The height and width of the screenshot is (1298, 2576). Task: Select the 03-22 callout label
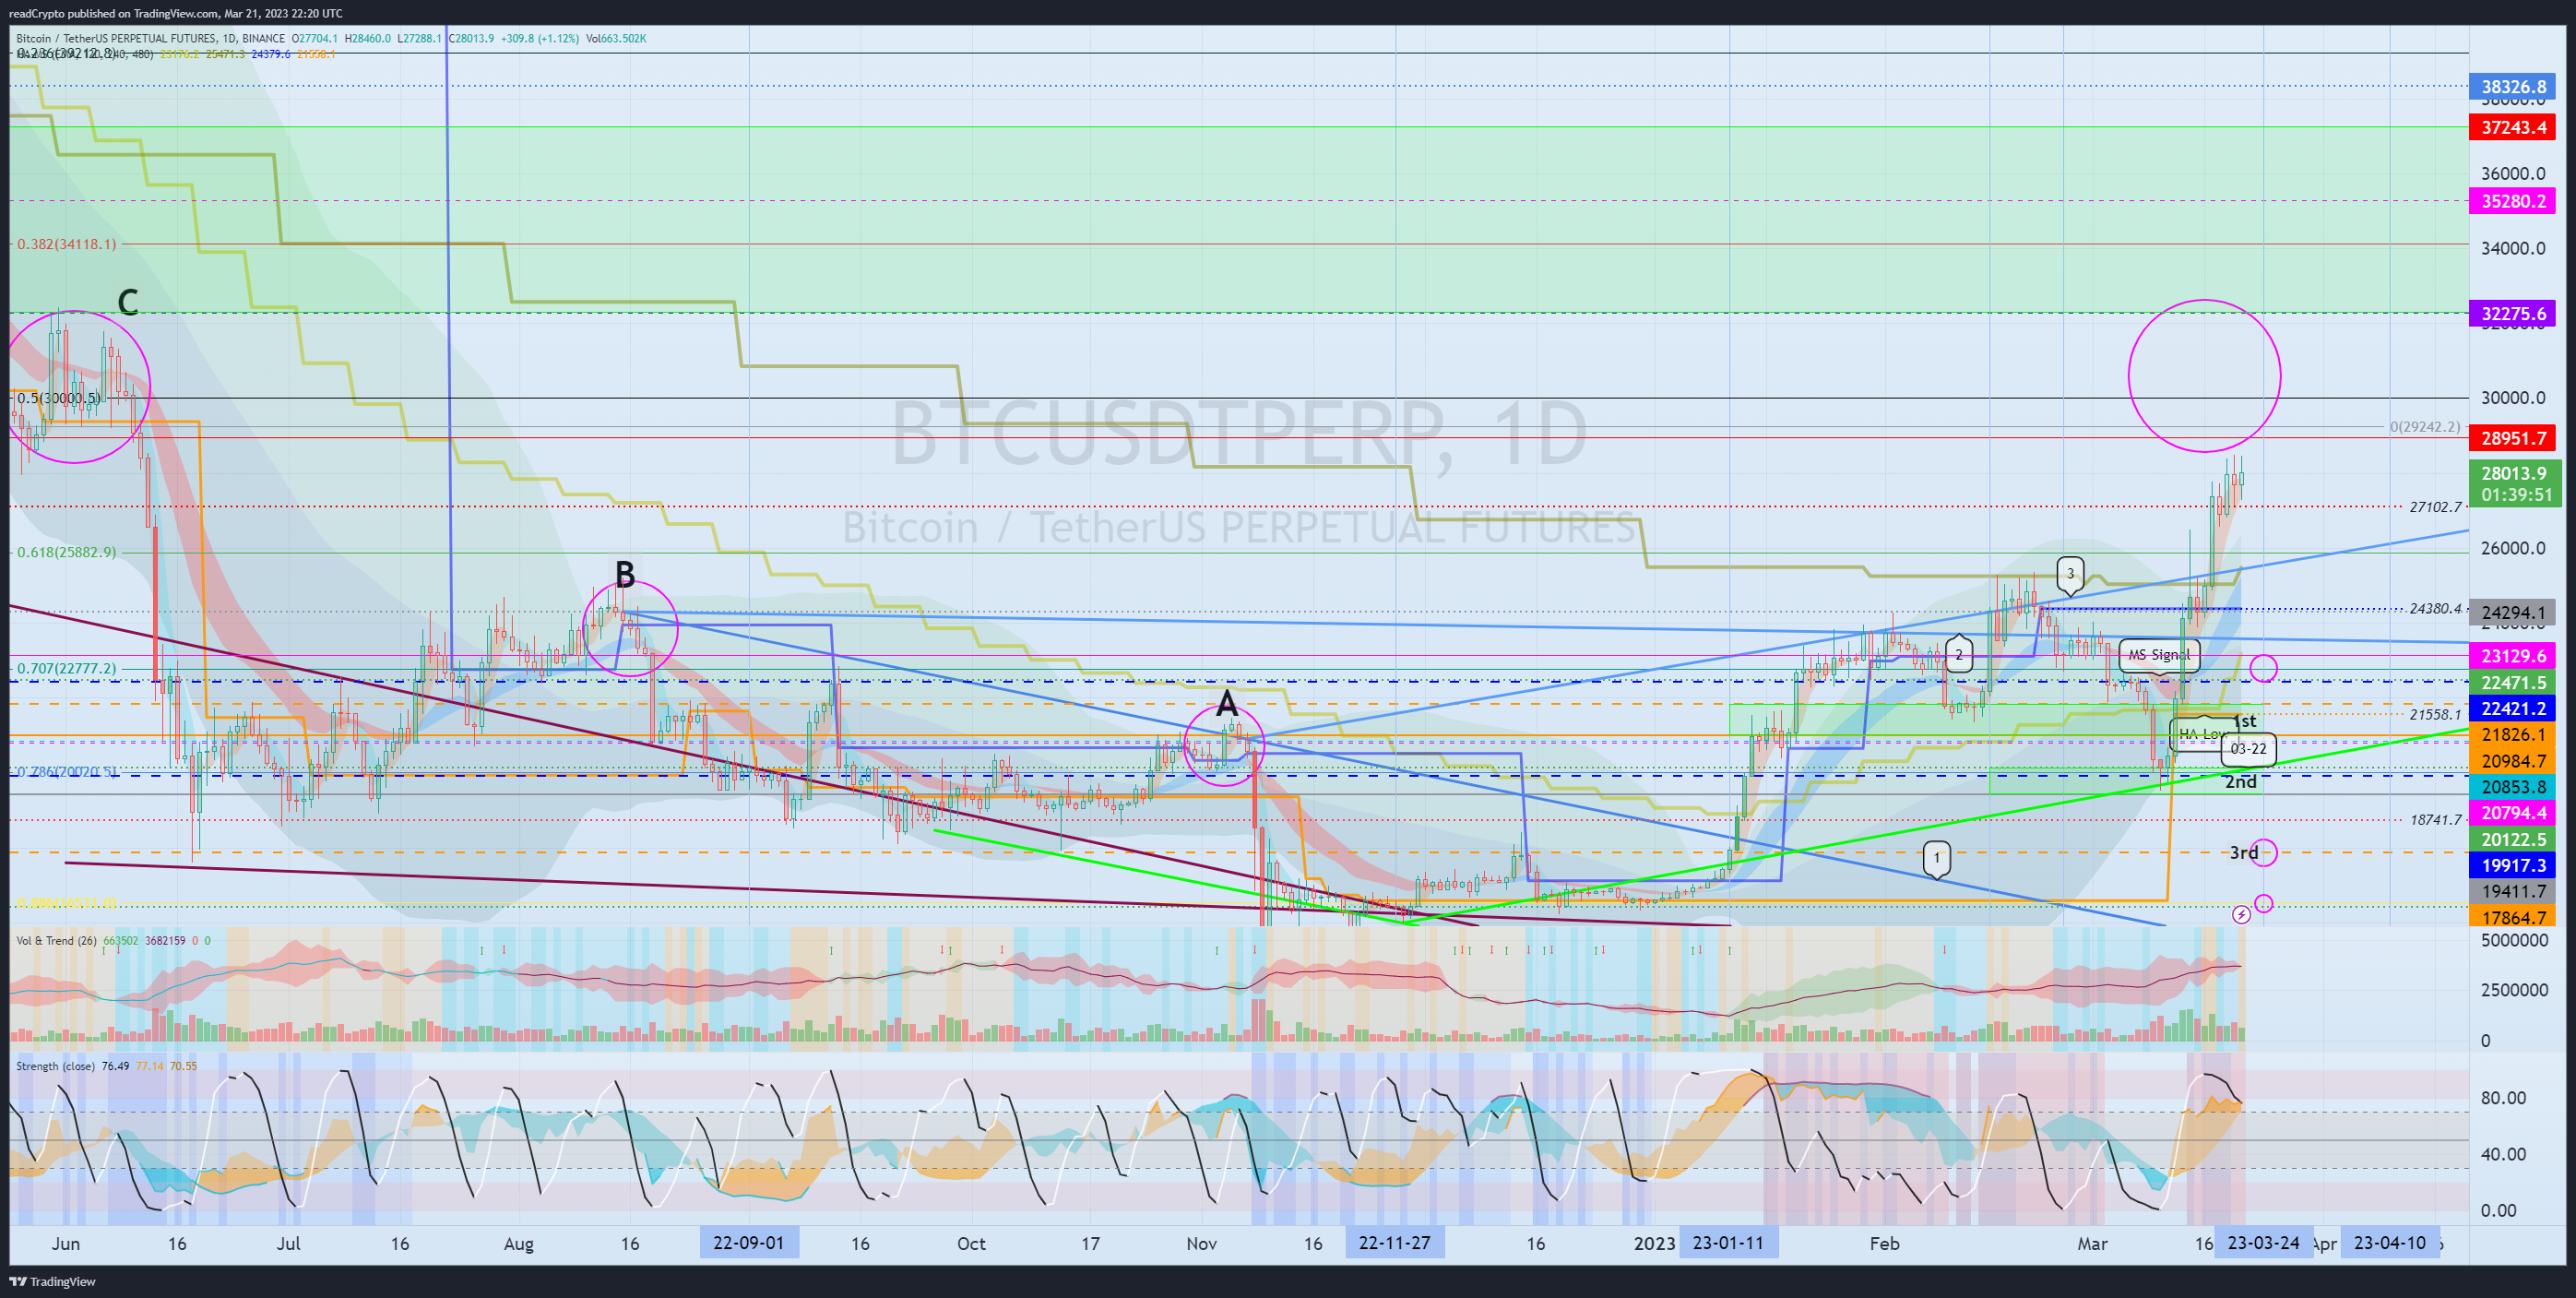click(x=2248, y=749)
